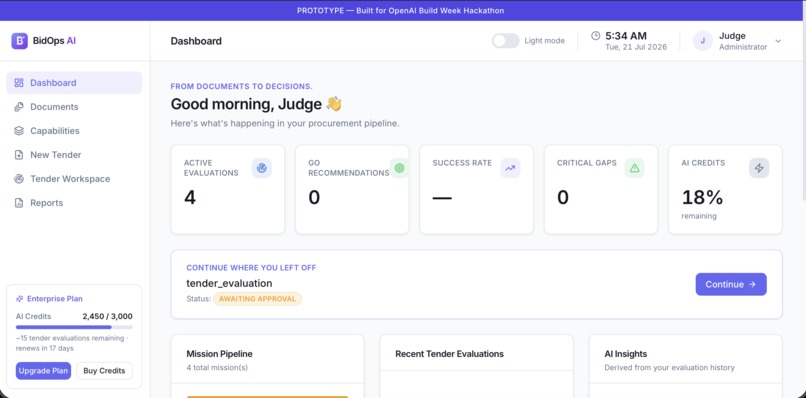Click the AI Credits 18% card
The width and height of the screenshot is (806, 398).
point(725,189)
